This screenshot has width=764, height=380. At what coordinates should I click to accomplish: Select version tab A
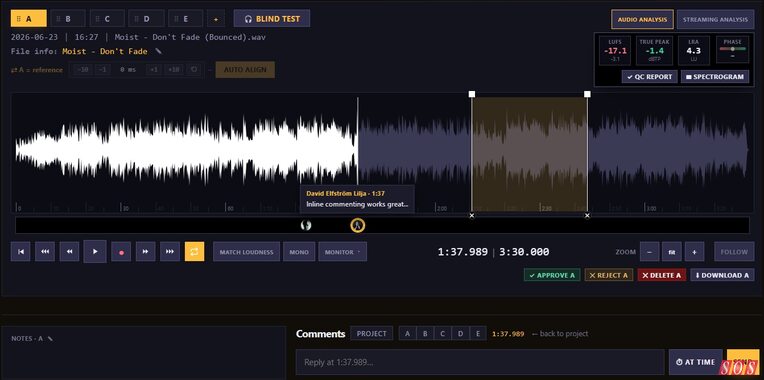pyautogui.click(x=29, y=19)
